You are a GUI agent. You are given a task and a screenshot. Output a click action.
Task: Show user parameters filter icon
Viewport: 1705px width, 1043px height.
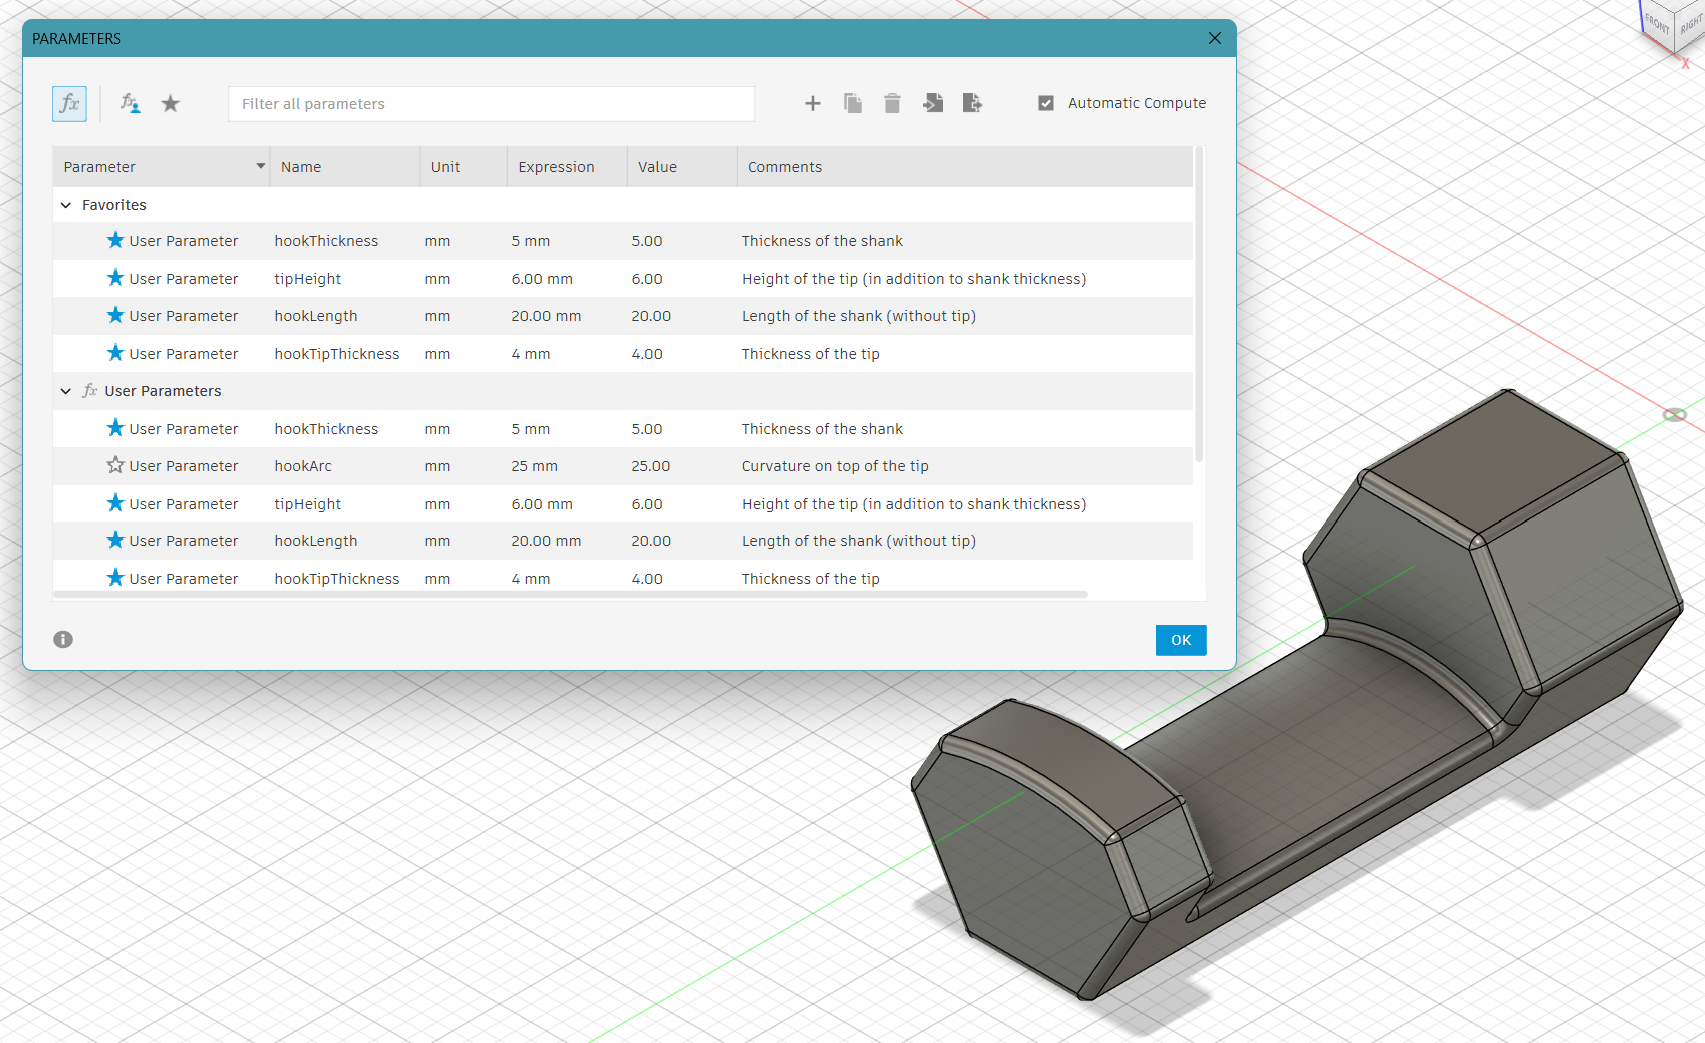pyautogui.click(x=130, y=103)
